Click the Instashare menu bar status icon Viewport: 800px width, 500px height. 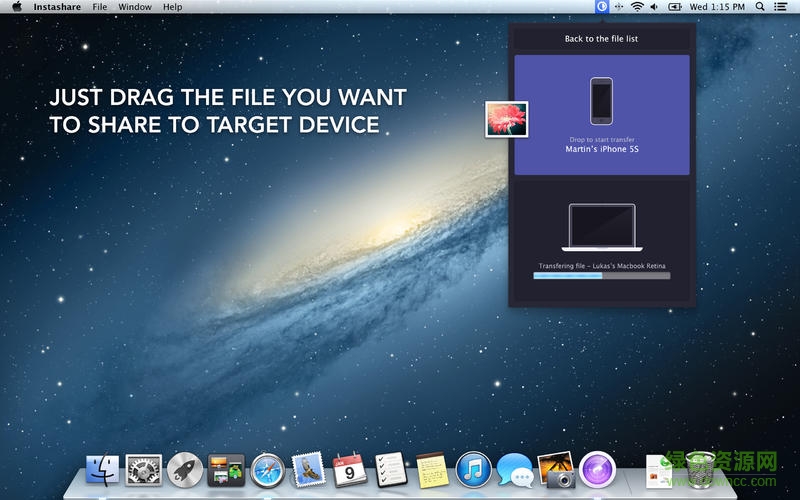click(602, 7)
